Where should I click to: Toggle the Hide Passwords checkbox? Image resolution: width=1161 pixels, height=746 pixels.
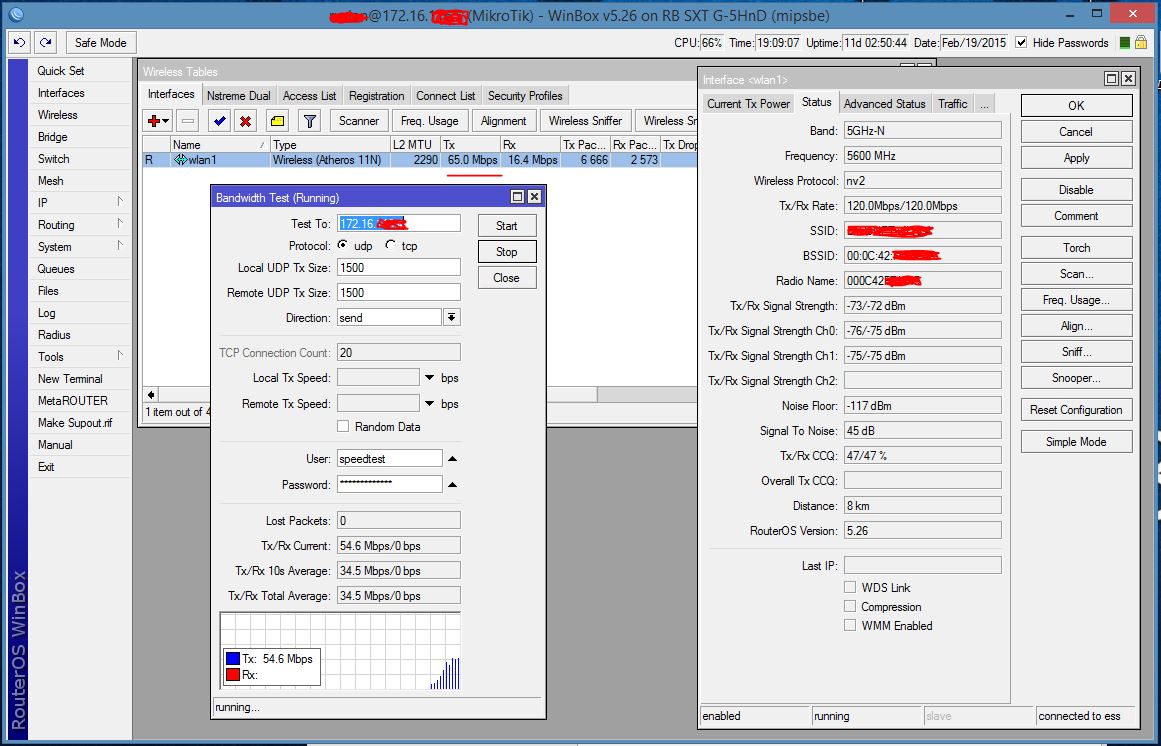[x=1021, y=43]
